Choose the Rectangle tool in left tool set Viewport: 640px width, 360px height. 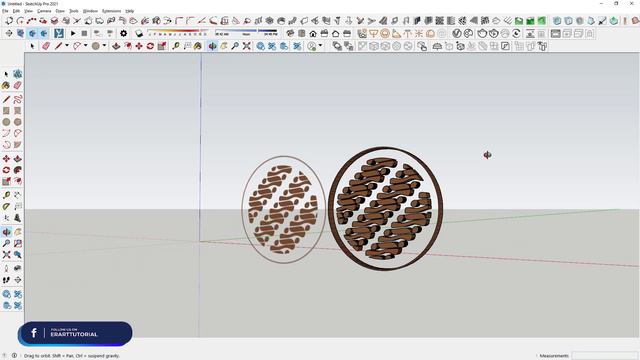pyautogui.click(x=6, y=111)
